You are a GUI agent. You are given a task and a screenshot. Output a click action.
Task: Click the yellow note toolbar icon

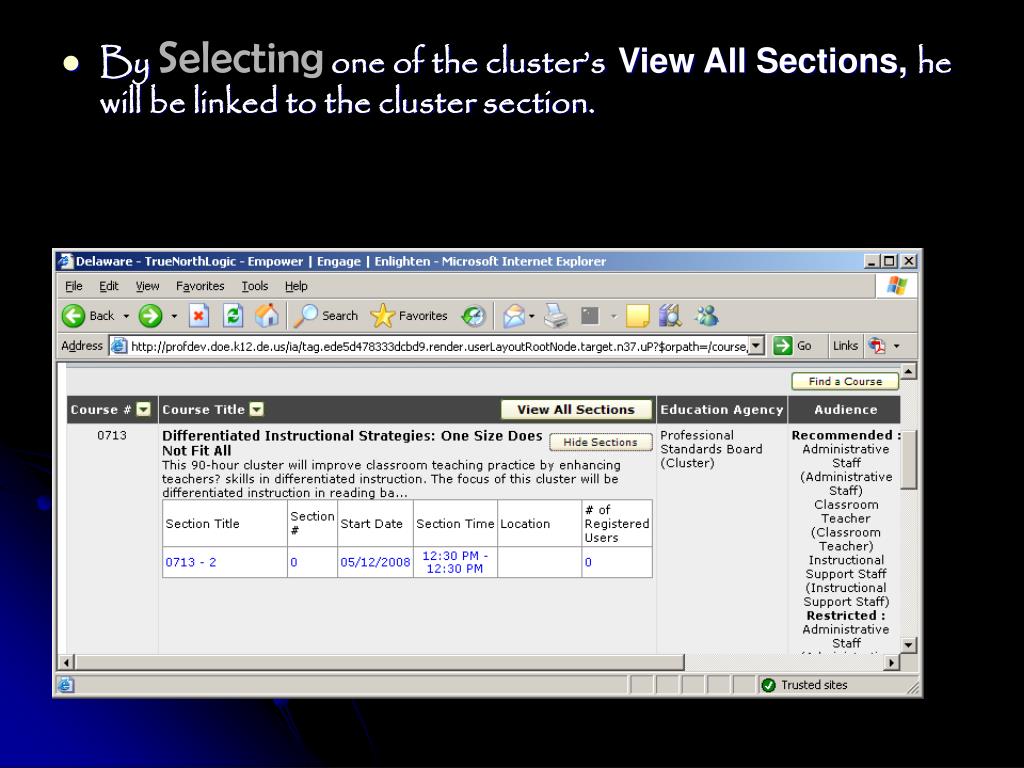coord(637,316)
